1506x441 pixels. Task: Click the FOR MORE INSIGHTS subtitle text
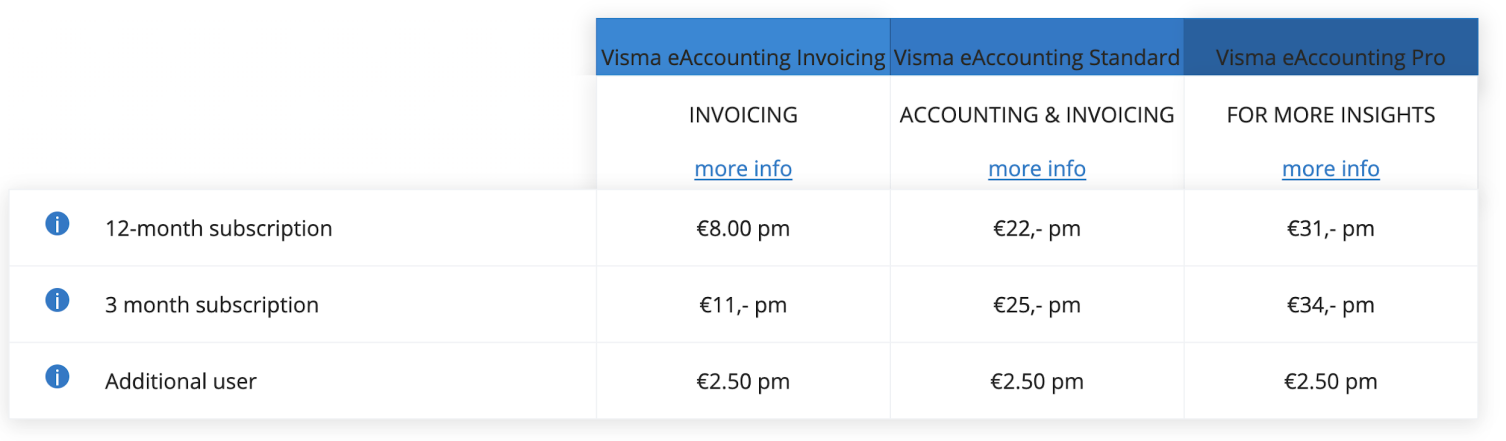point(1331,115)
